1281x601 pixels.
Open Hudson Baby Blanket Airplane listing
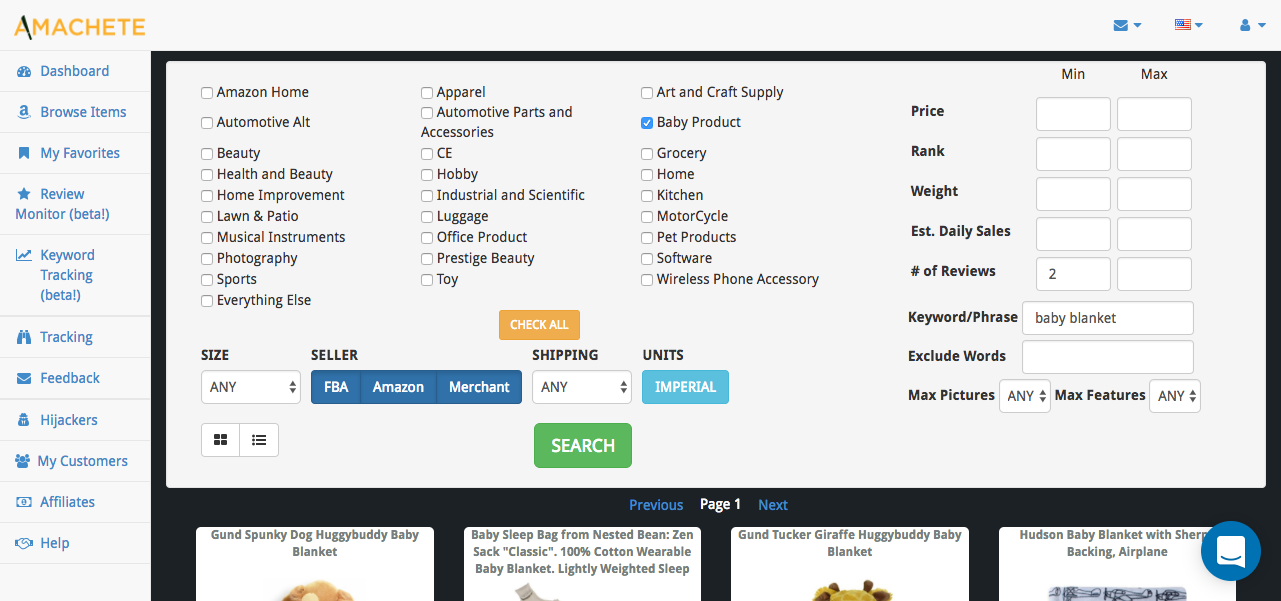[x=1117, y=543]
